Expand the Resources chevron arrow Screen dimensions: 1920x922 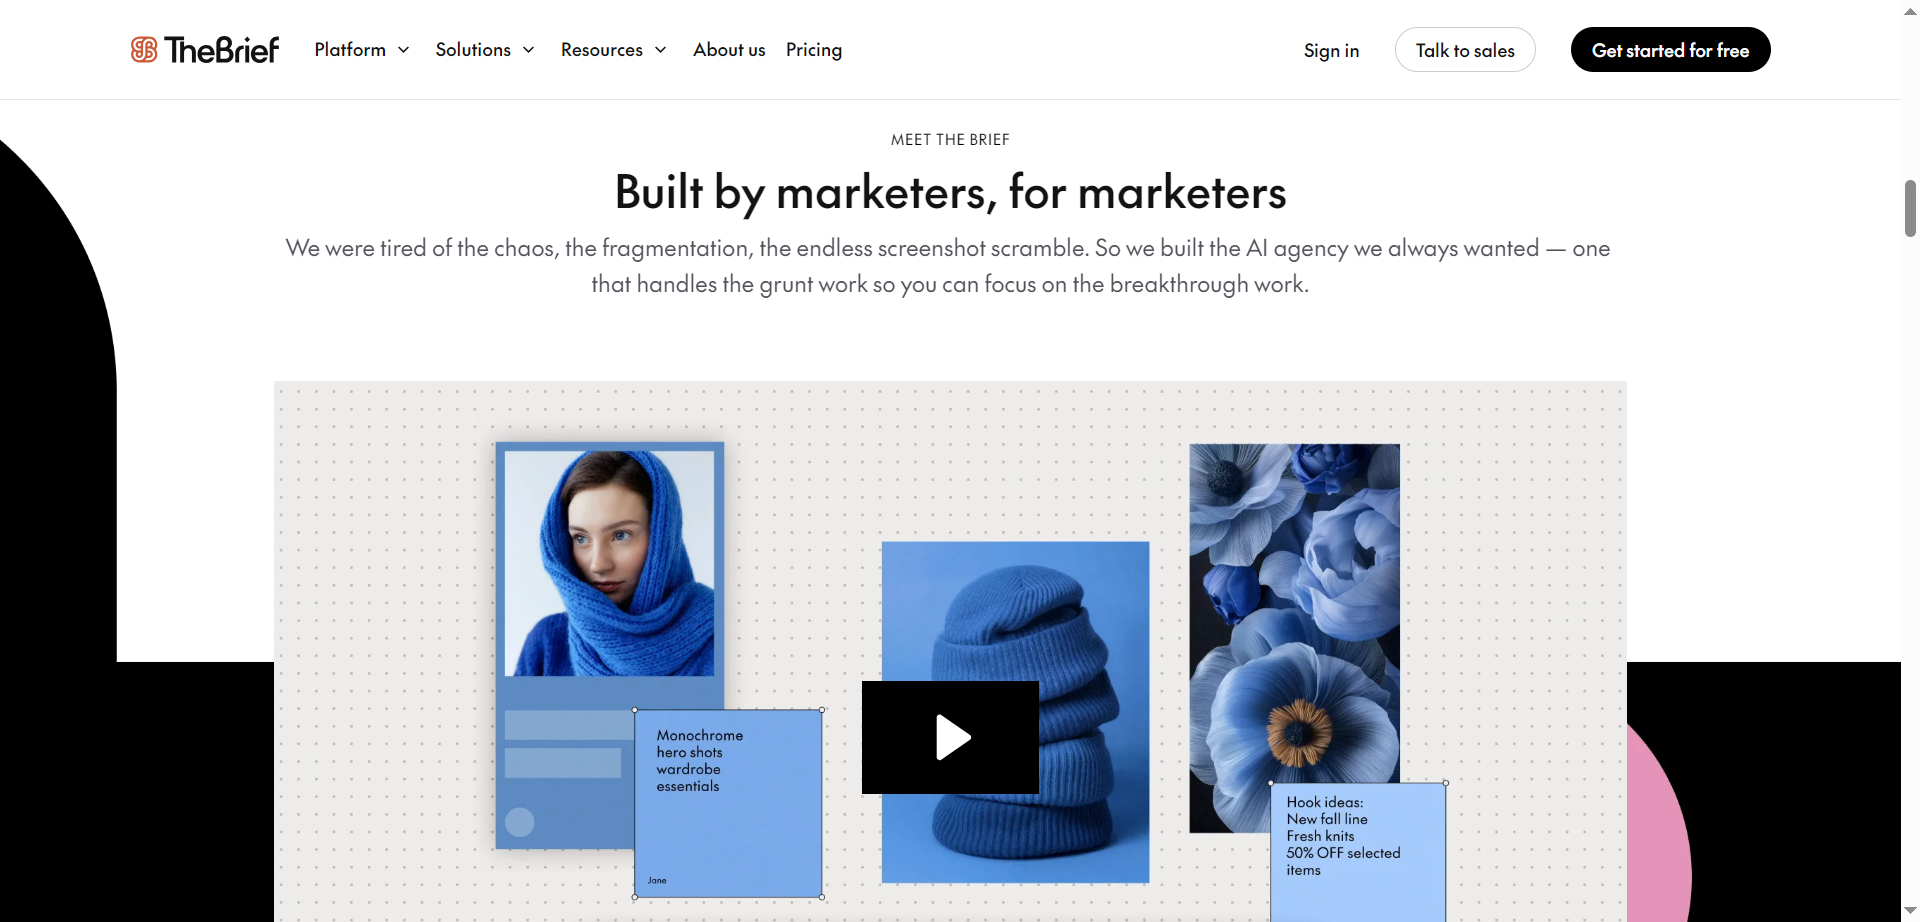point(661,50)
